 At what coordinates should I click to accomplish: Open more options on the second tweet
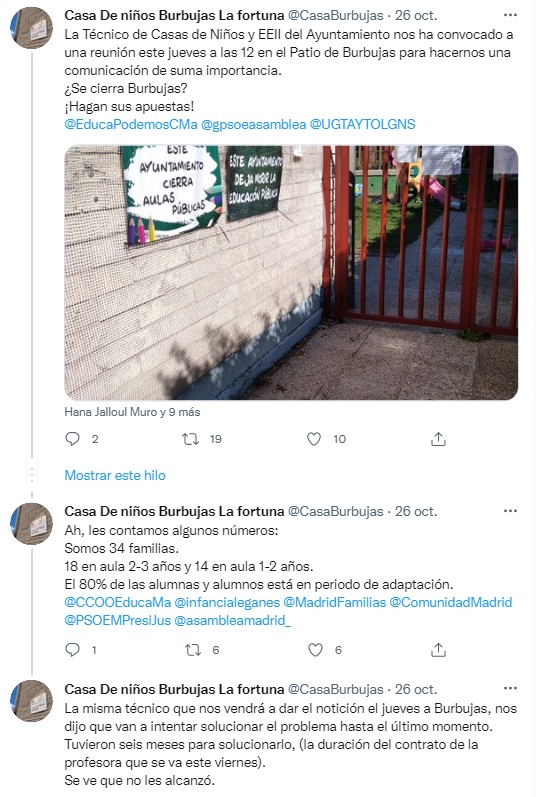pyautogui.click(x=510, y=511)
